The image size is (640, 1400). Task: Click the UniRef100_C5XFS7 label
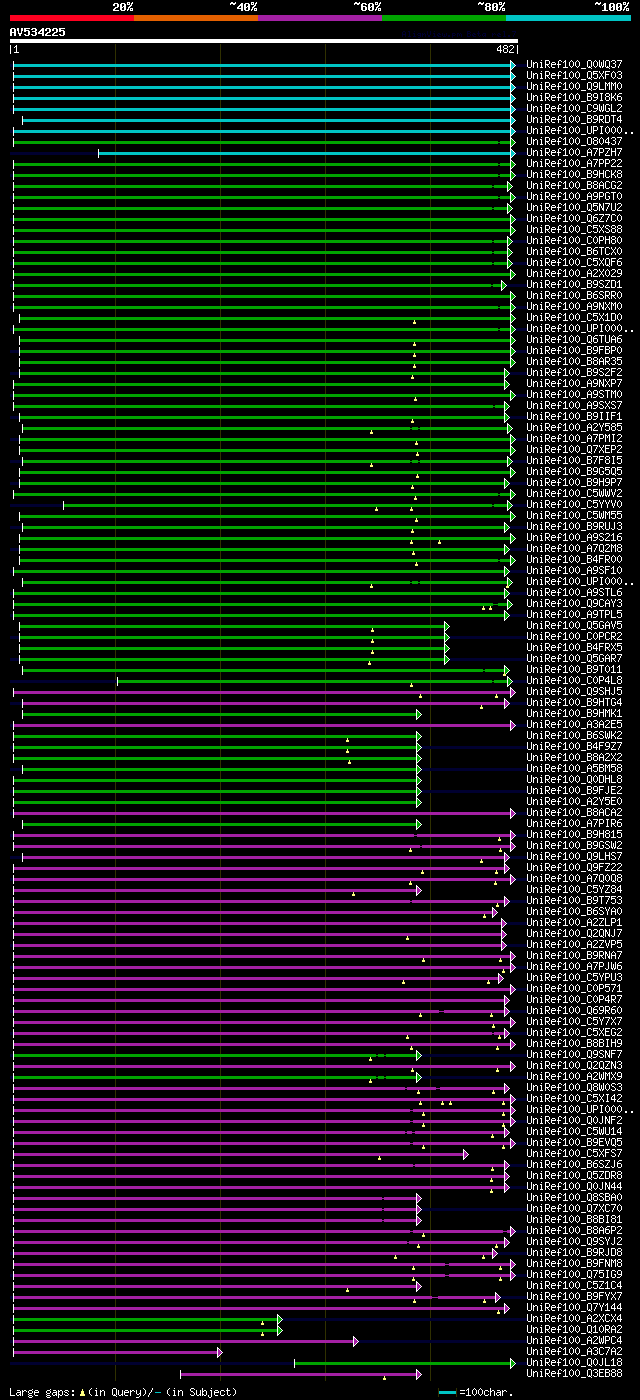pyautogui.click(x=574, y=1153)
